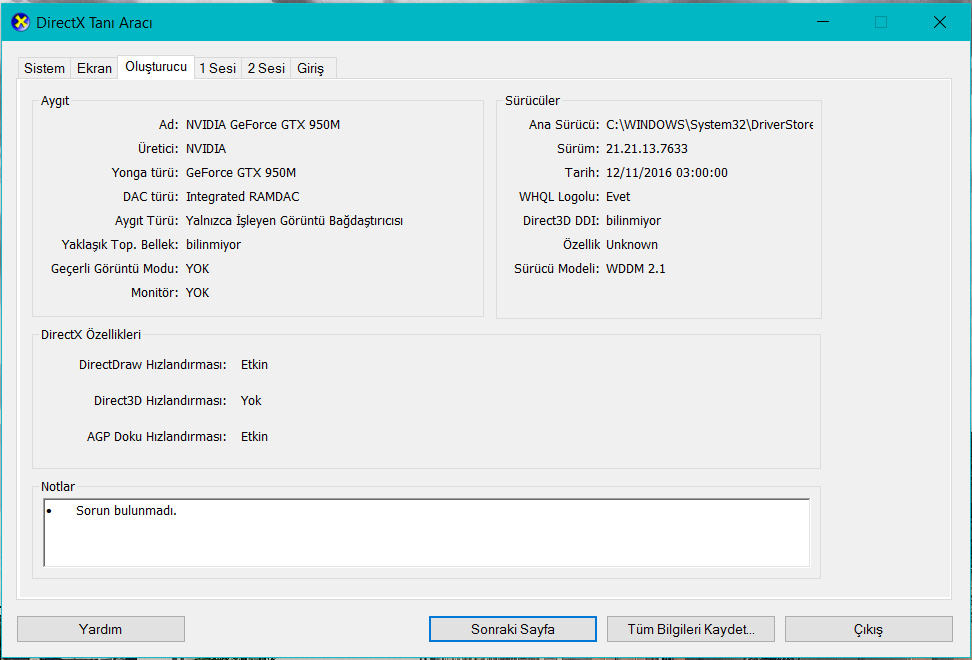This screenshot has height=660, width=972.
Task: Click the driver model WDDM 2.1
Action: click(x=635, y=269)
